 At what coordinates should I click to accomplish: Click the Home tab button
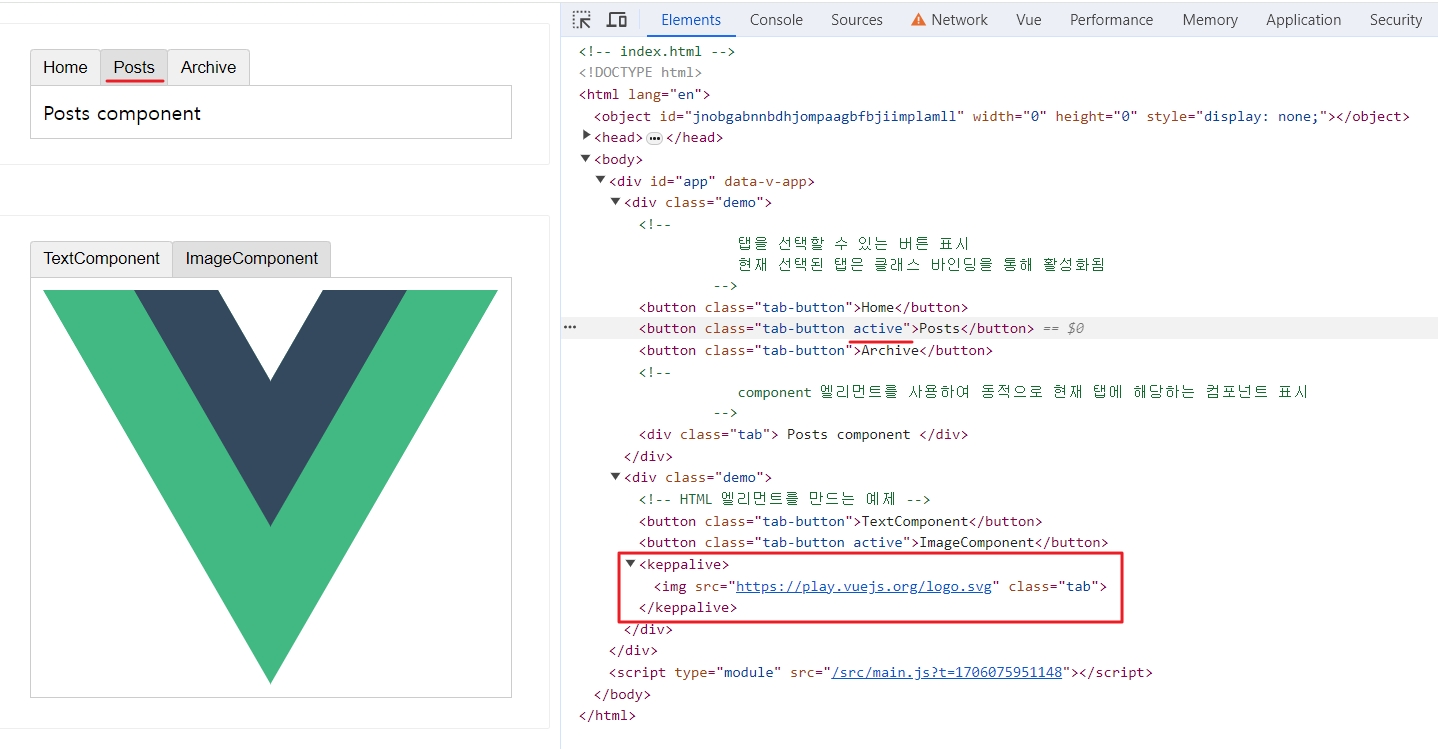click(x=66, y=67)
